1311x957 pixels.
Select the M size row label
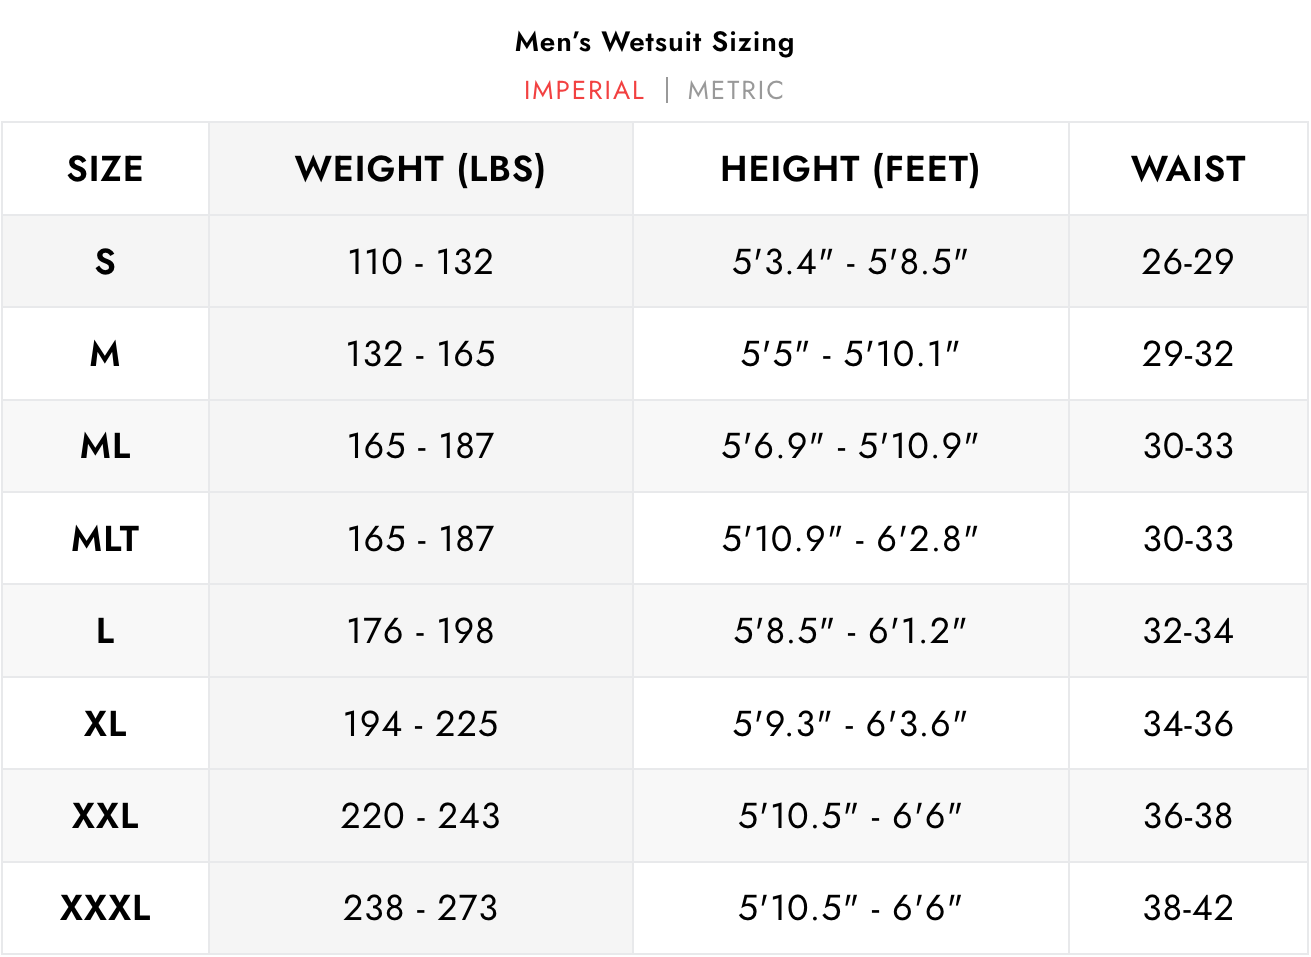click(105, 354)
